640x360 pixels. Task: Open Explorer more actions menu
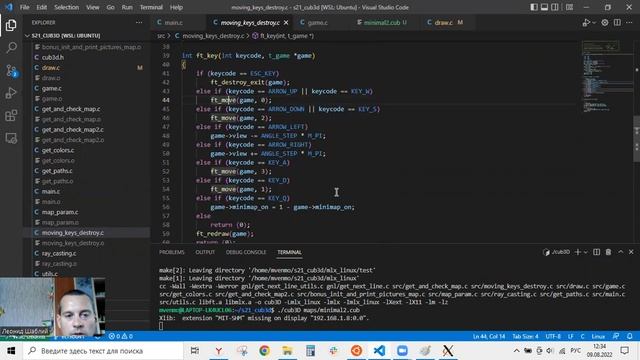pos(139,23)
